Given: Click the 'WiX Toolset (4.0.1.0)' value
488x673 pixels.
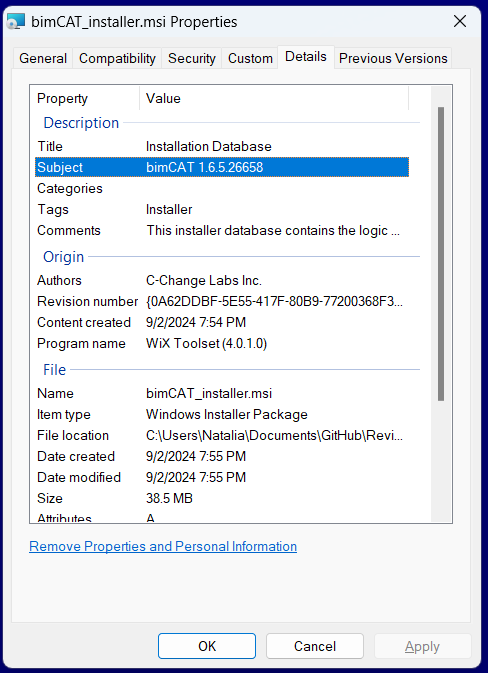Looking at the screenshot, I should coord(206,343).
